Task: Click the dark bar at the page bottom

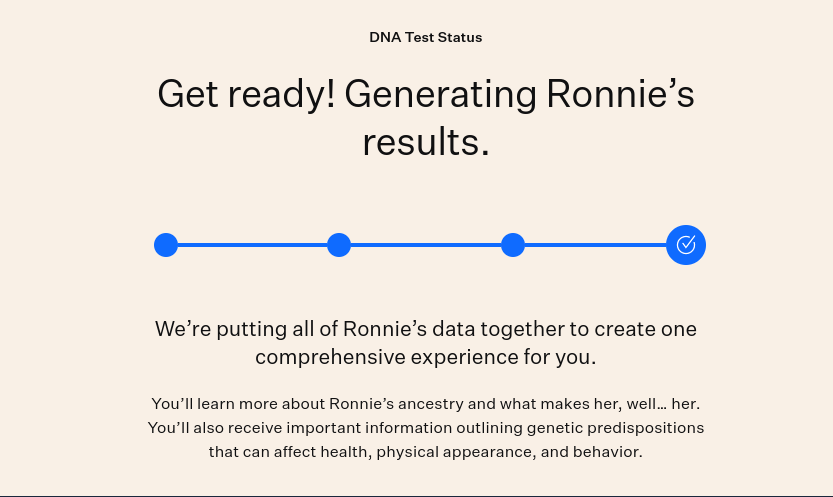Action: [x=416, y=496]
